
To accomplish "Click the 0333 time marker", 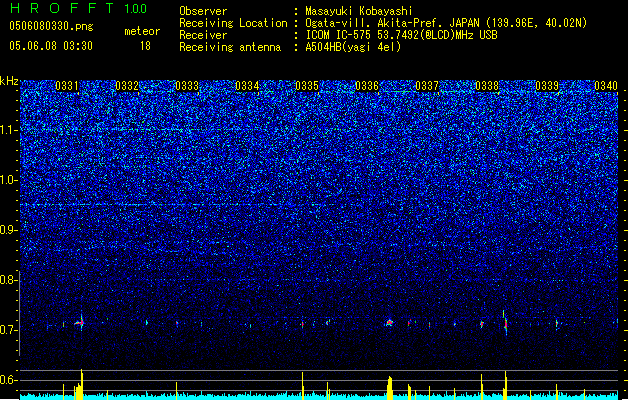I will click(187, 86).
